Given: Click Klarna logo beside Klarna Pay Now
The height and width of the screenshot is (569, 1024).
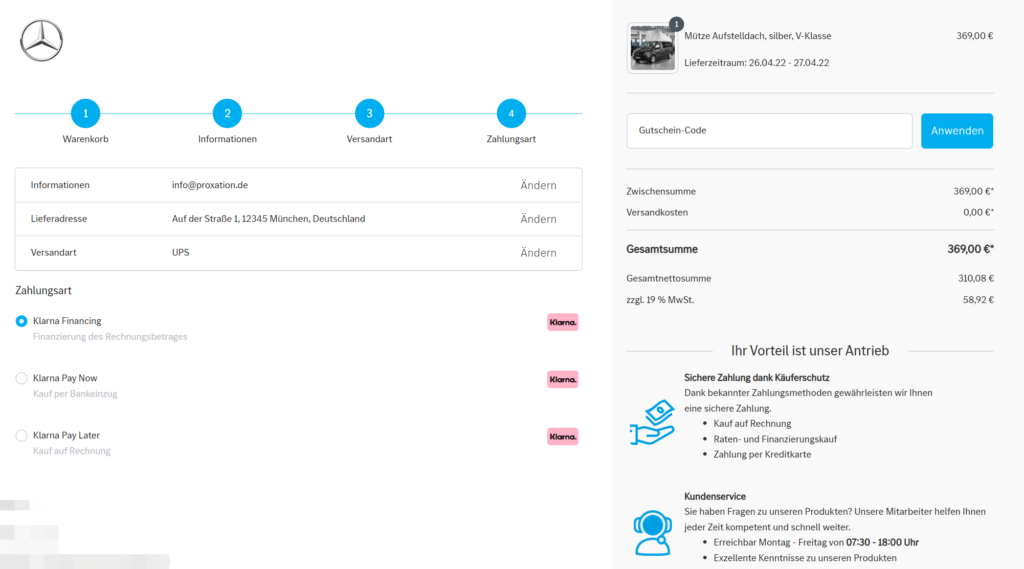Looking at the screenshot, I should (x=562, y=380).
